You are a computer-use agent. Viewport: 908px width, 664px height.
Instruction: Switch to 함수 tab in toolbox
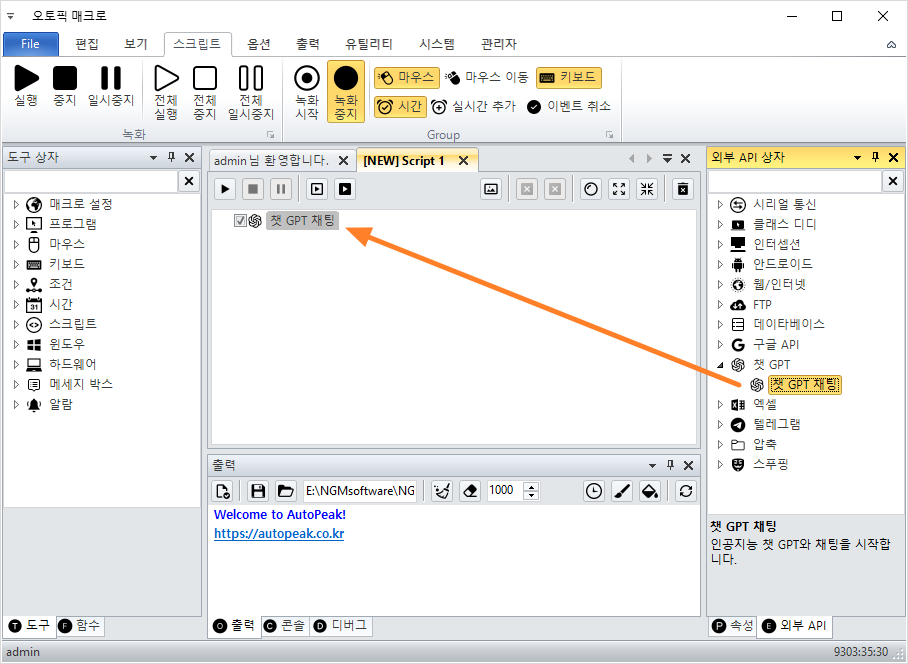(80, 626)
